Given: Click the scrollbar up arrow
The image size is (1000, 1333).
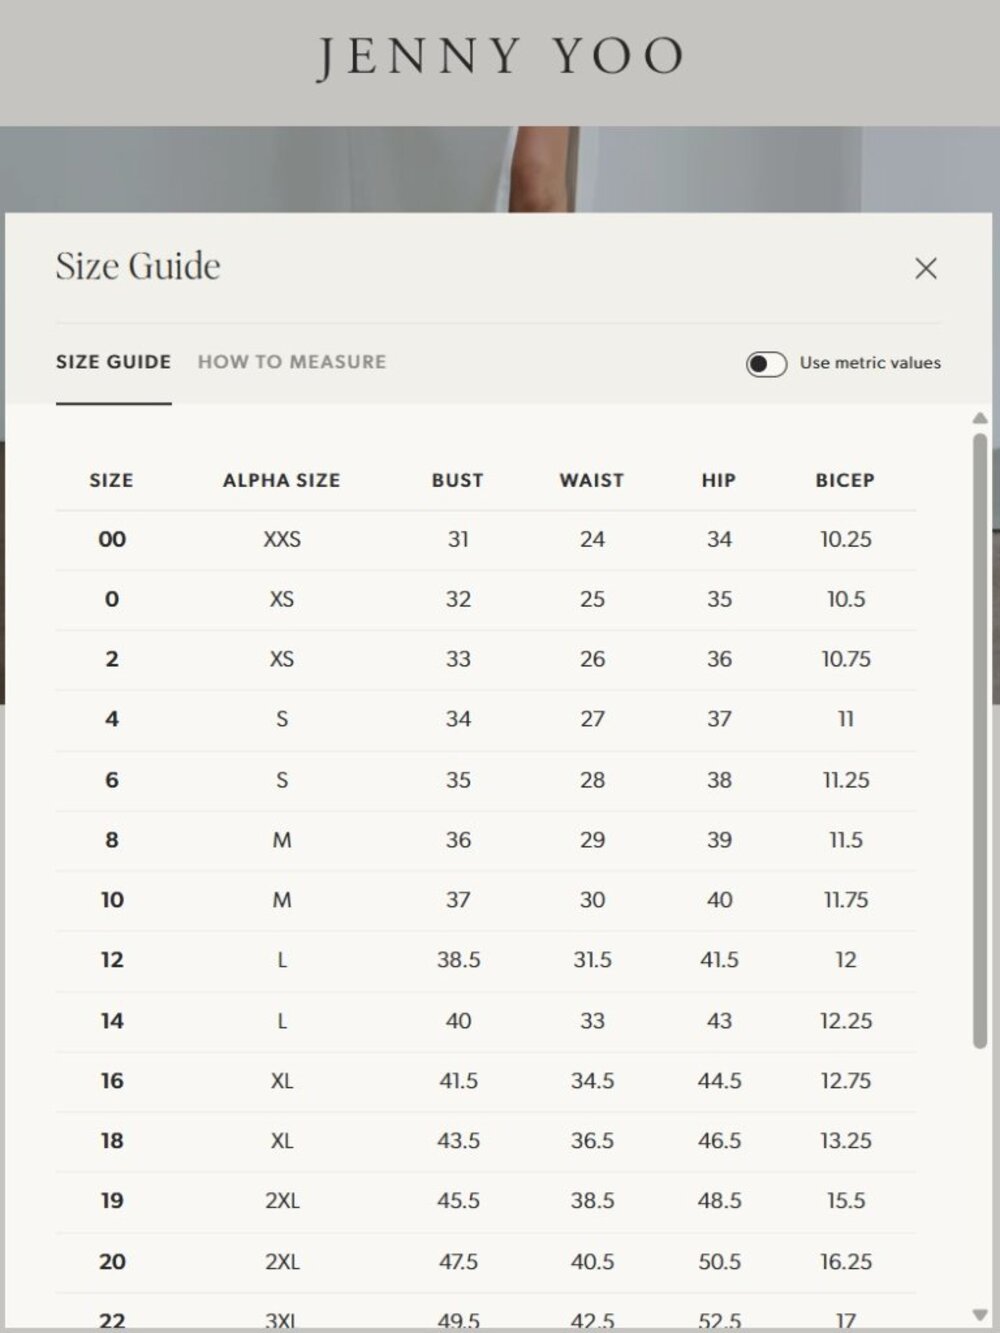Looking at the screenshot, I should (x=980, y=418).
